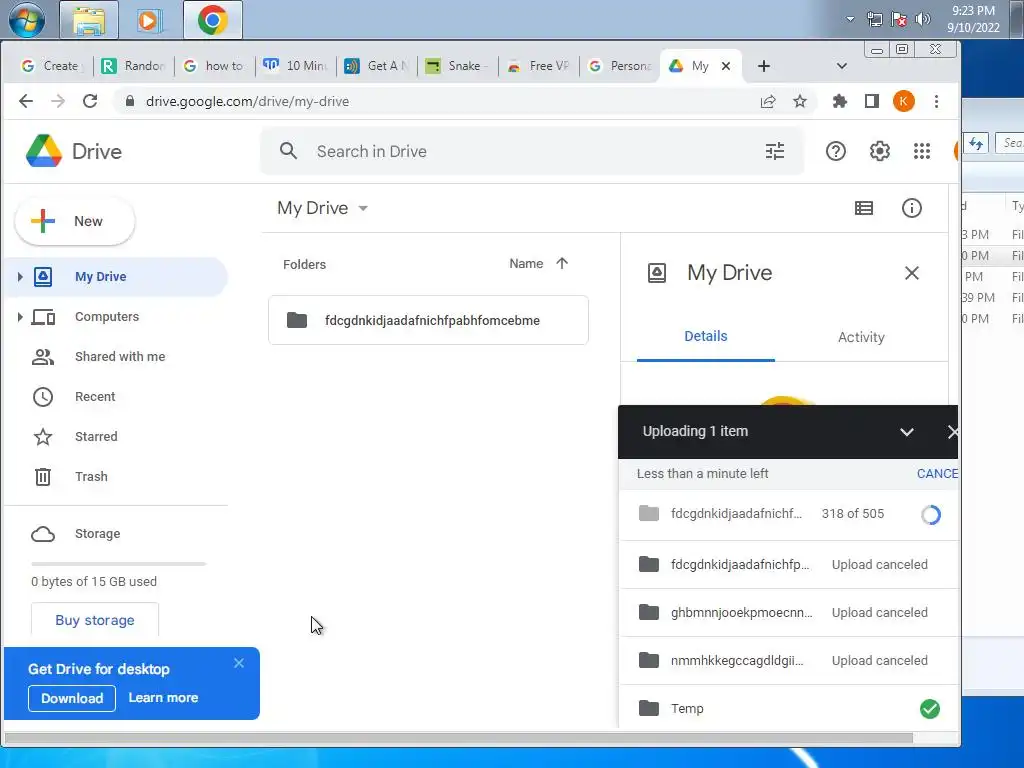Toggle the view details info panel

(x=912, y=208)
